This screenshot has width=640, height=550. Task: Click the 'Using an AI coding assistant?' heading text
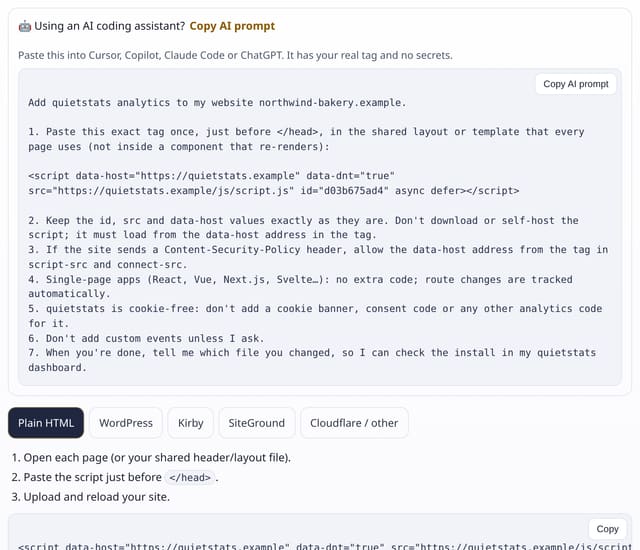pos(109,26)
